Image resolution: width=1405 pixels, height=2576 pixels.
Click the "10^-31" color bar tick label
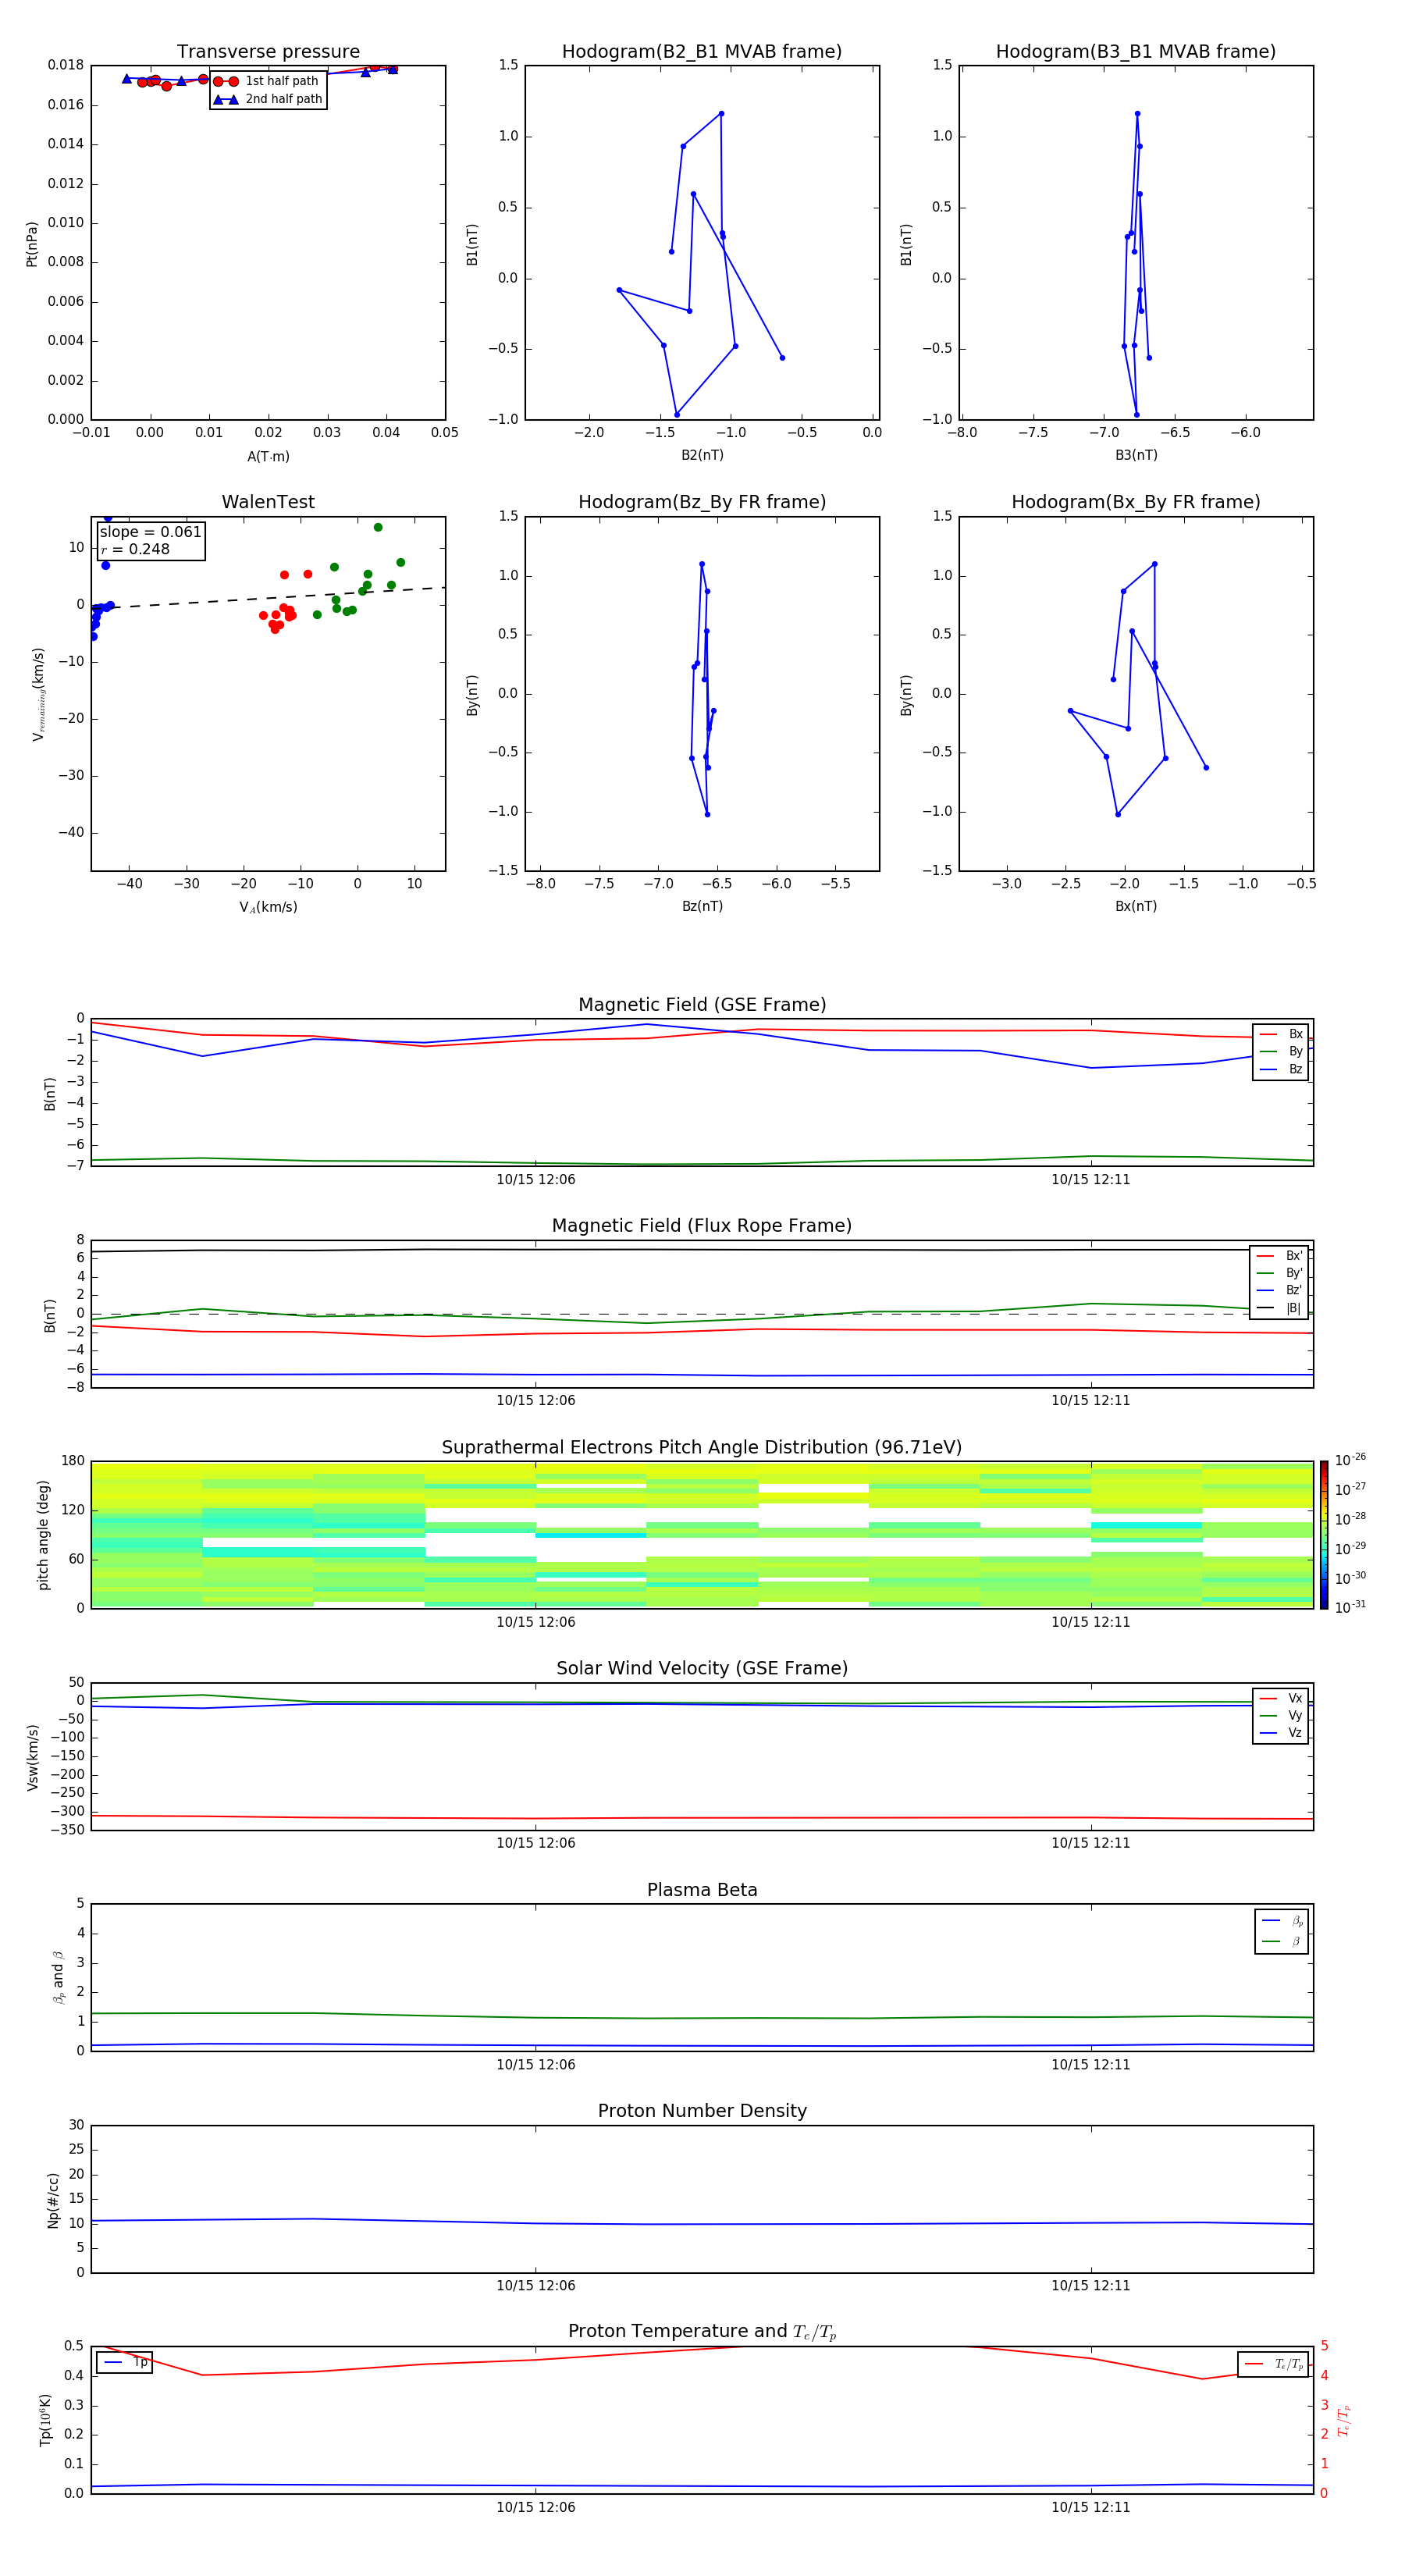click(1350, 1607)
